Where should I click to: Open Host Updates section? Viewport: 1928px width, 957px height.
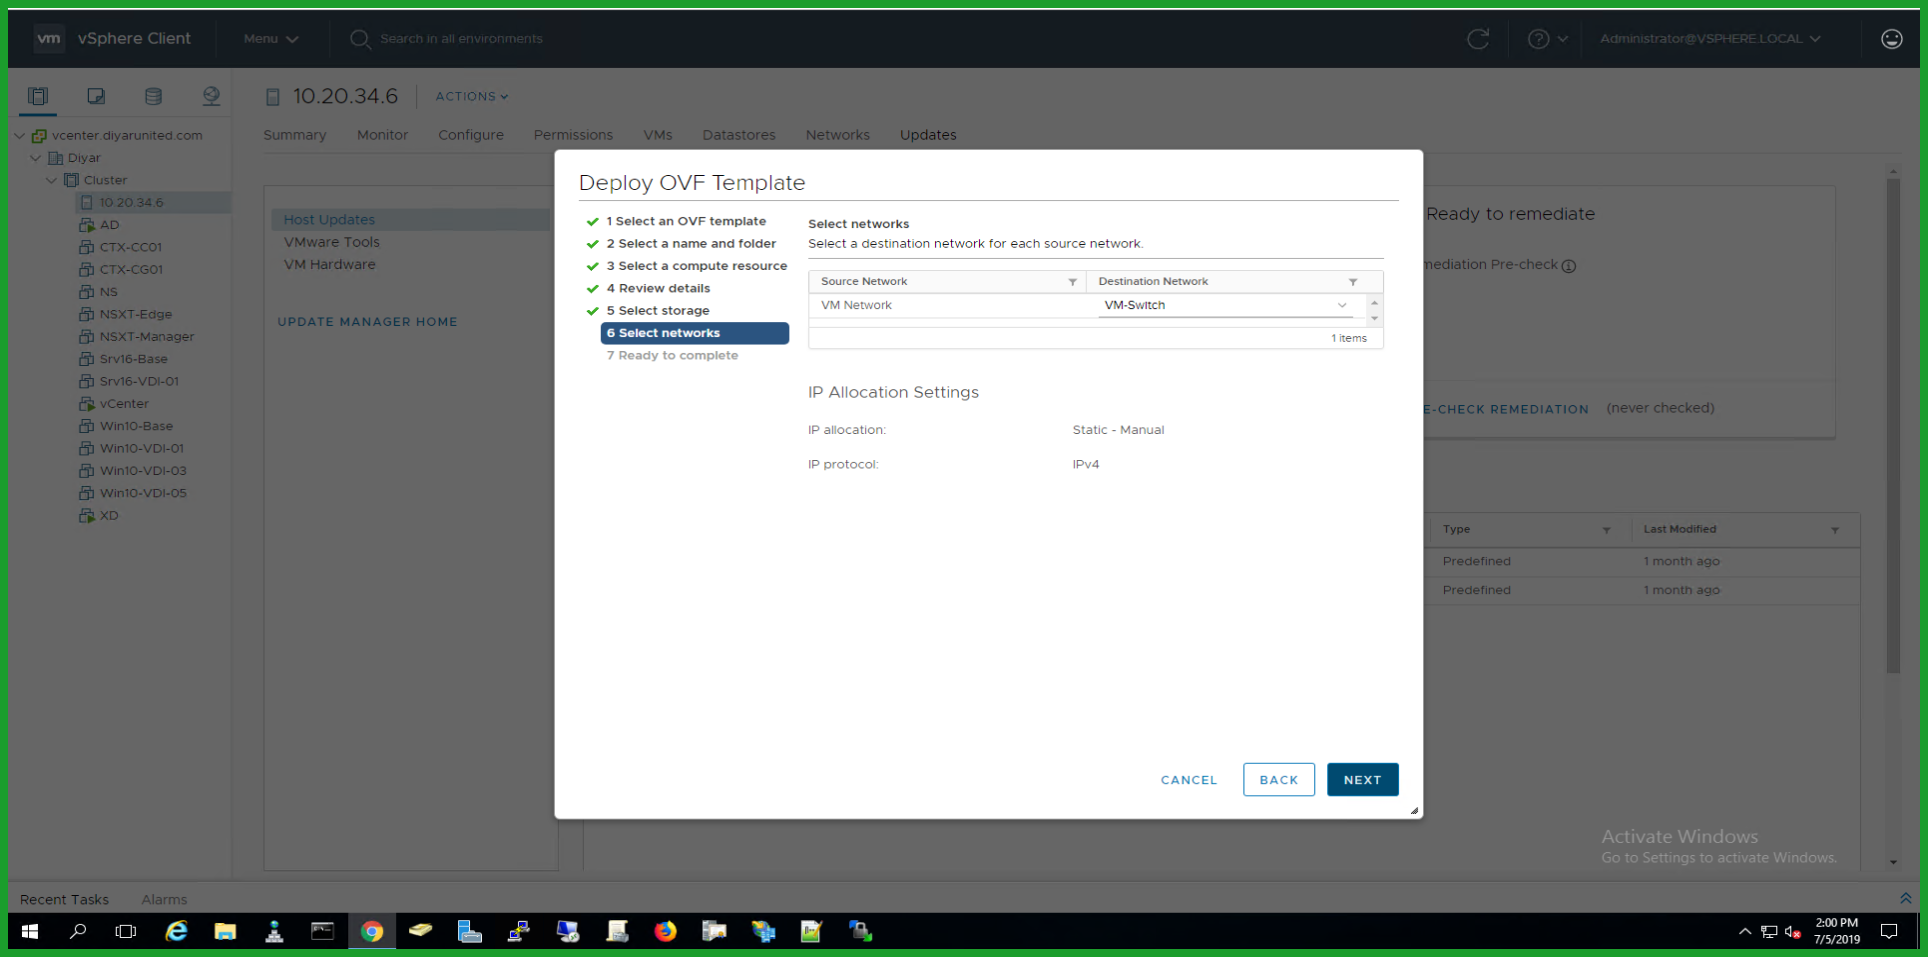click(x=410, y=220)
